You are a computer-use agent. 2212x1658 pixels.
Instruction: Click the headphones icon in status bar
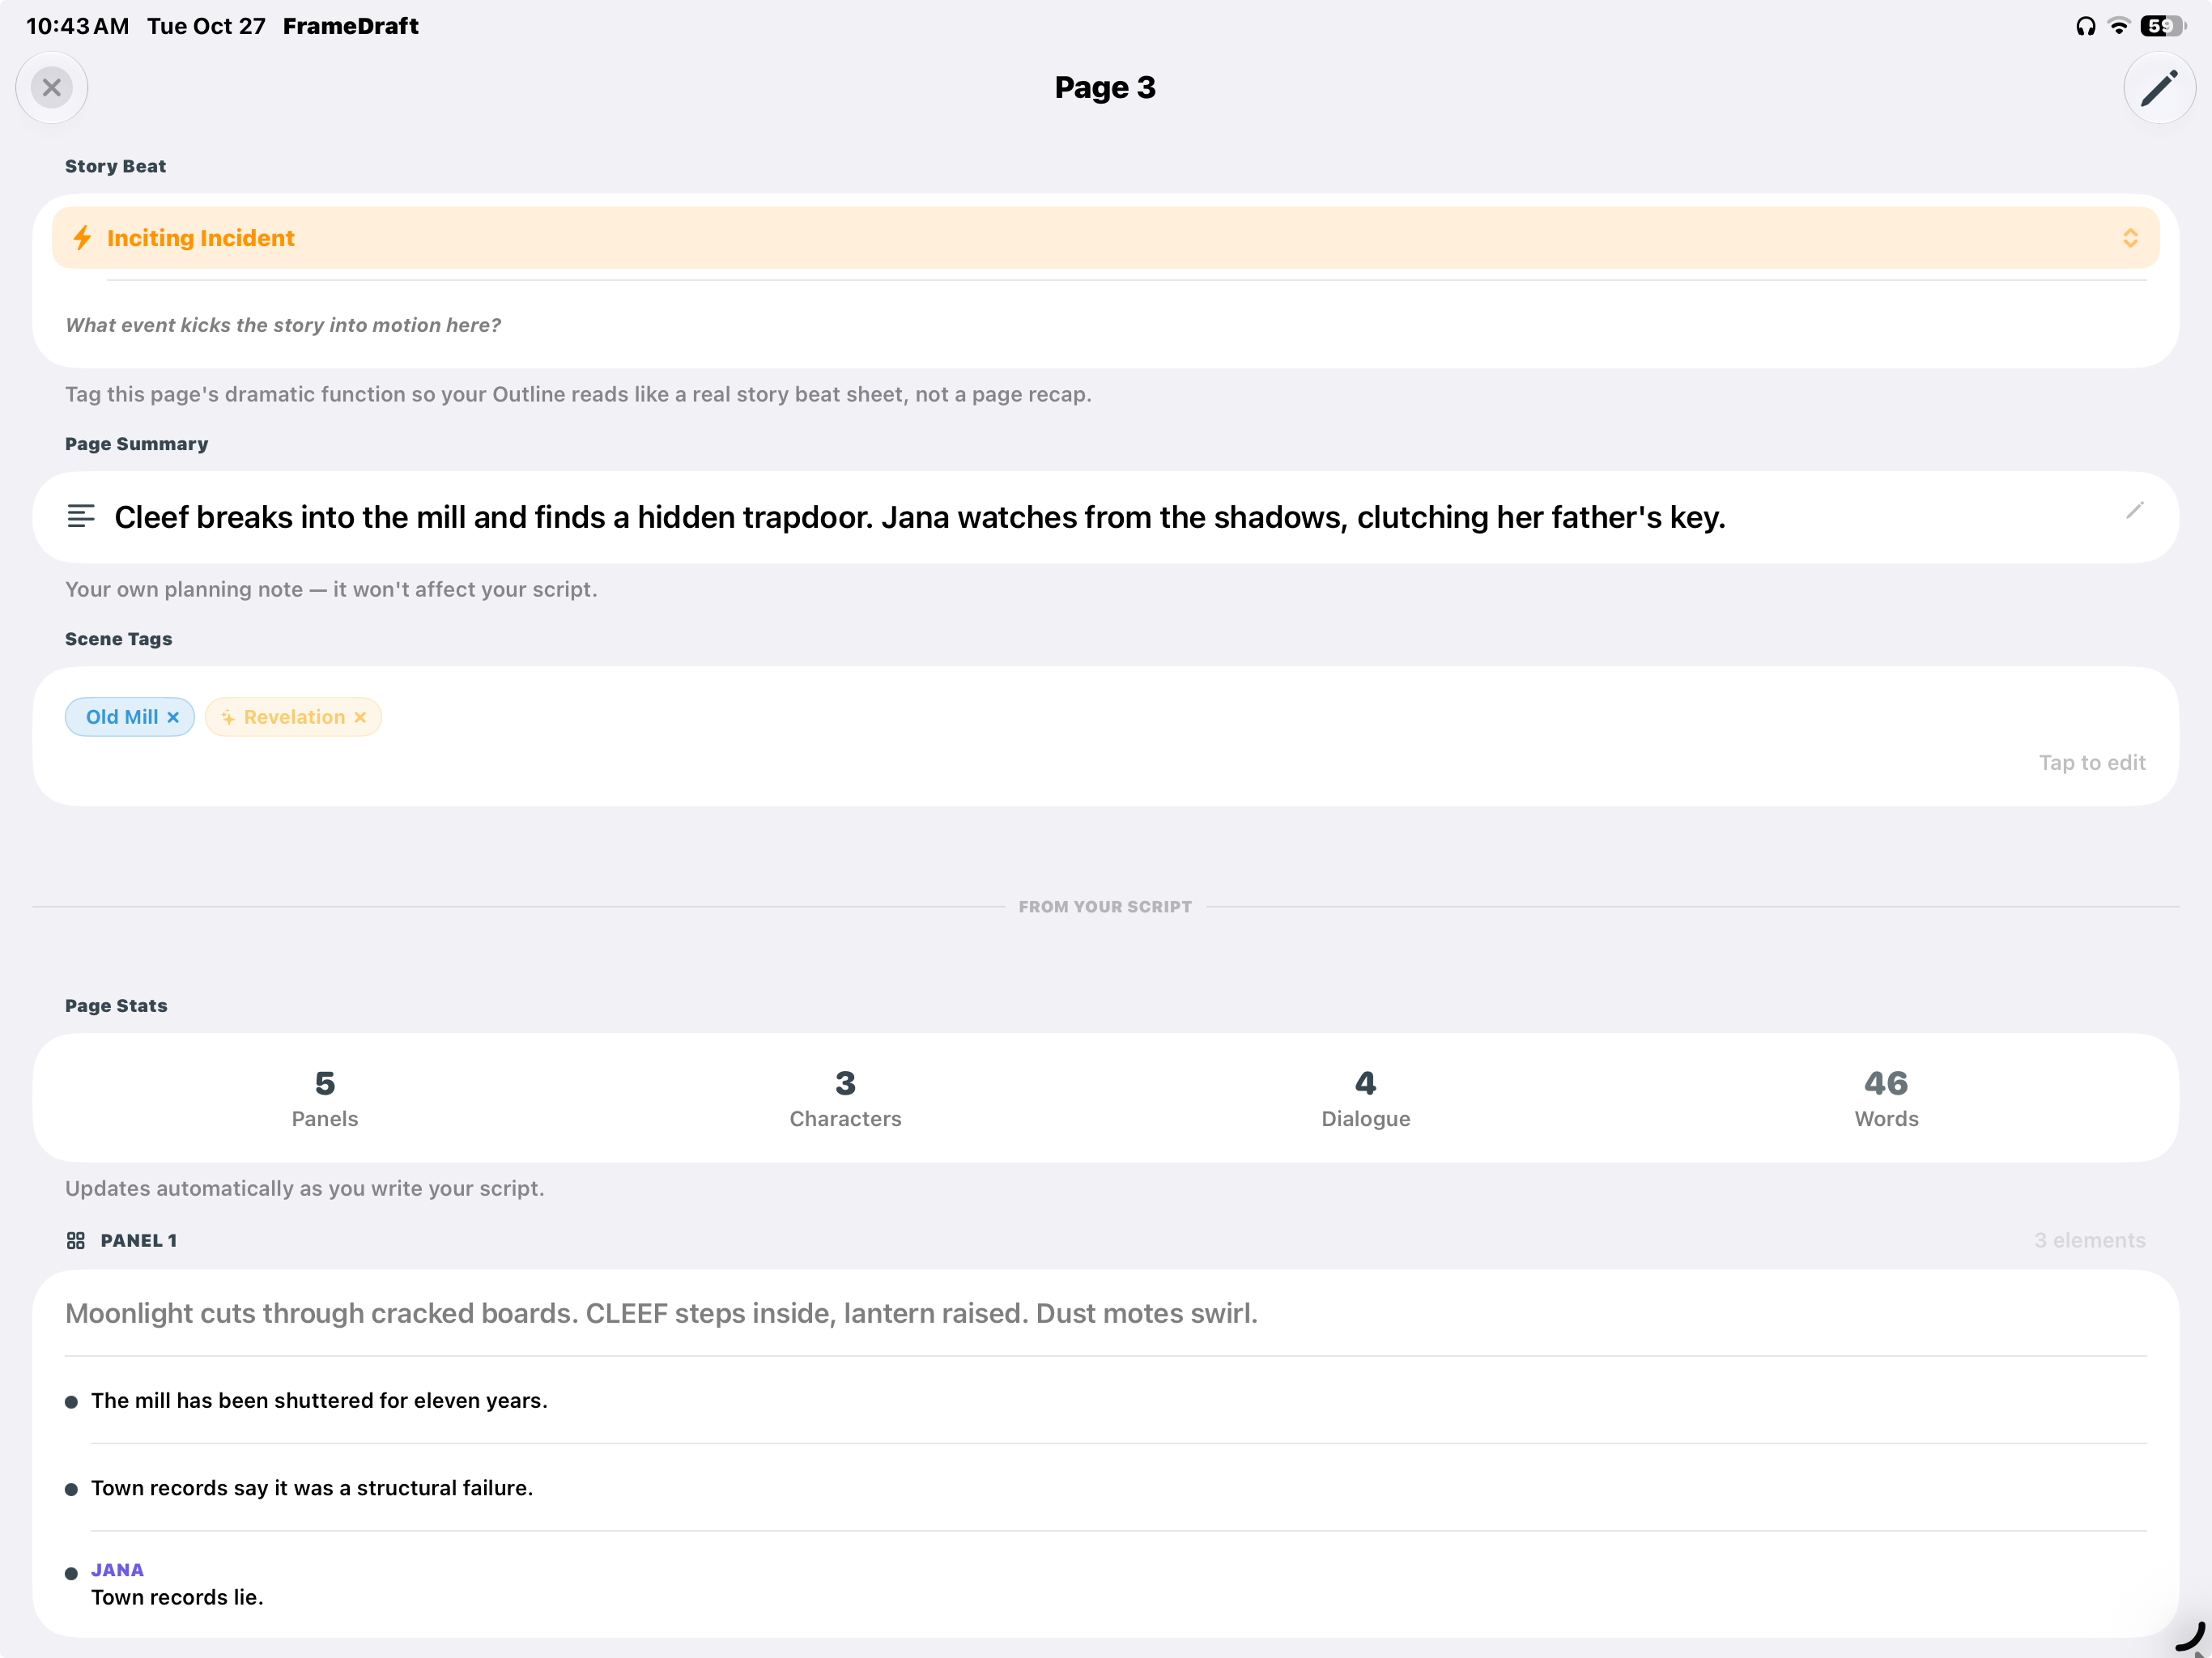click(2085, 26)
